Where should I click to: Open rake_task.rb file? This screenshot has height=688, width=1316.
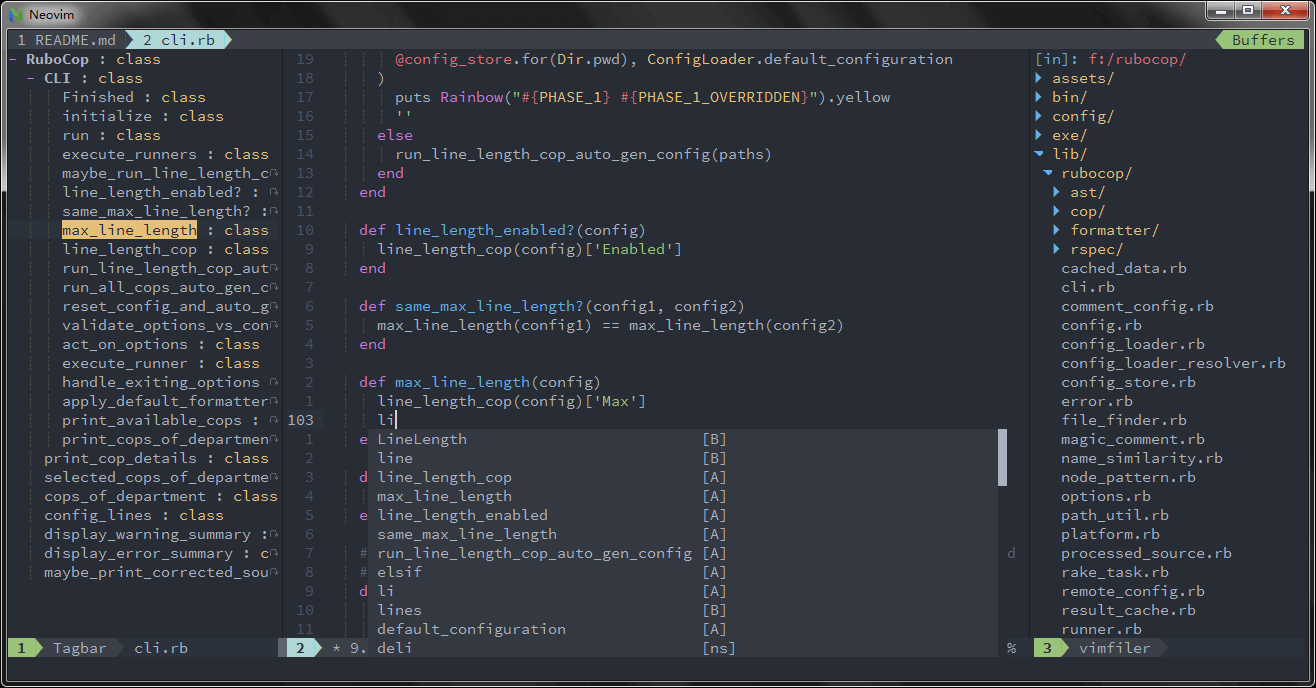tap(1115, 572)
